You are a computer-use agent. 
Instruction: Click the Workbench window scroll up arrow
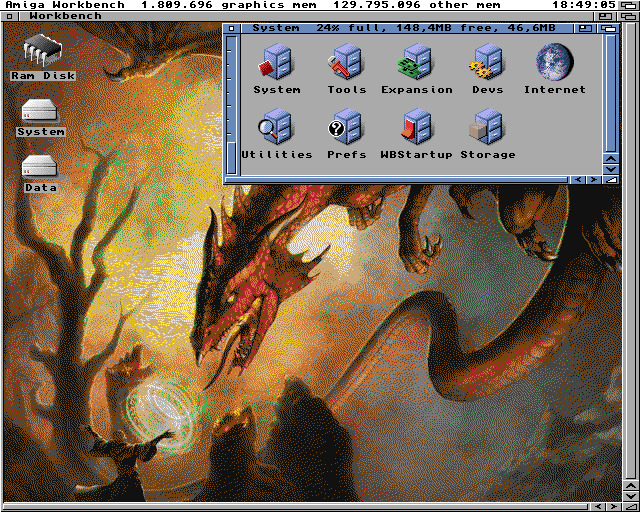[631, 486]
